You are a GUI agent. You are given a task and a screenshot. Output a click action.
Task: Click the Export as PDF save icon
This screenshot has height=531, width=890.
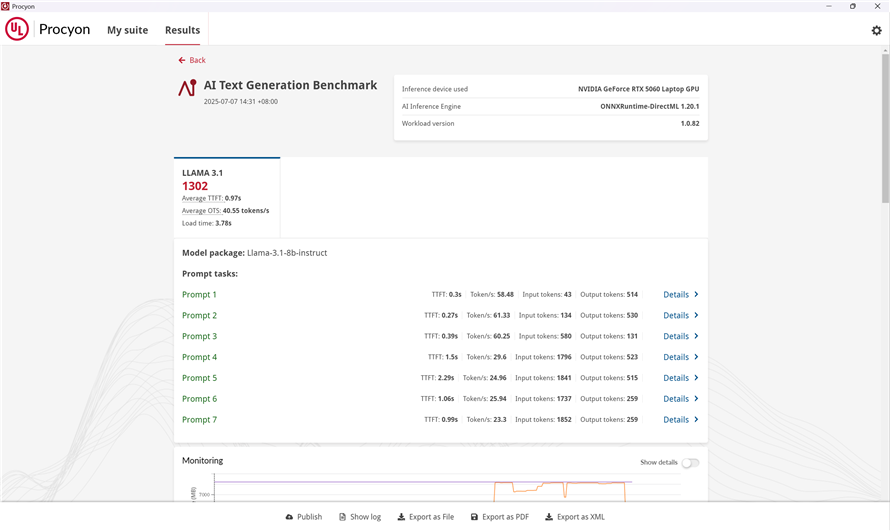click(x=474, y=517)
